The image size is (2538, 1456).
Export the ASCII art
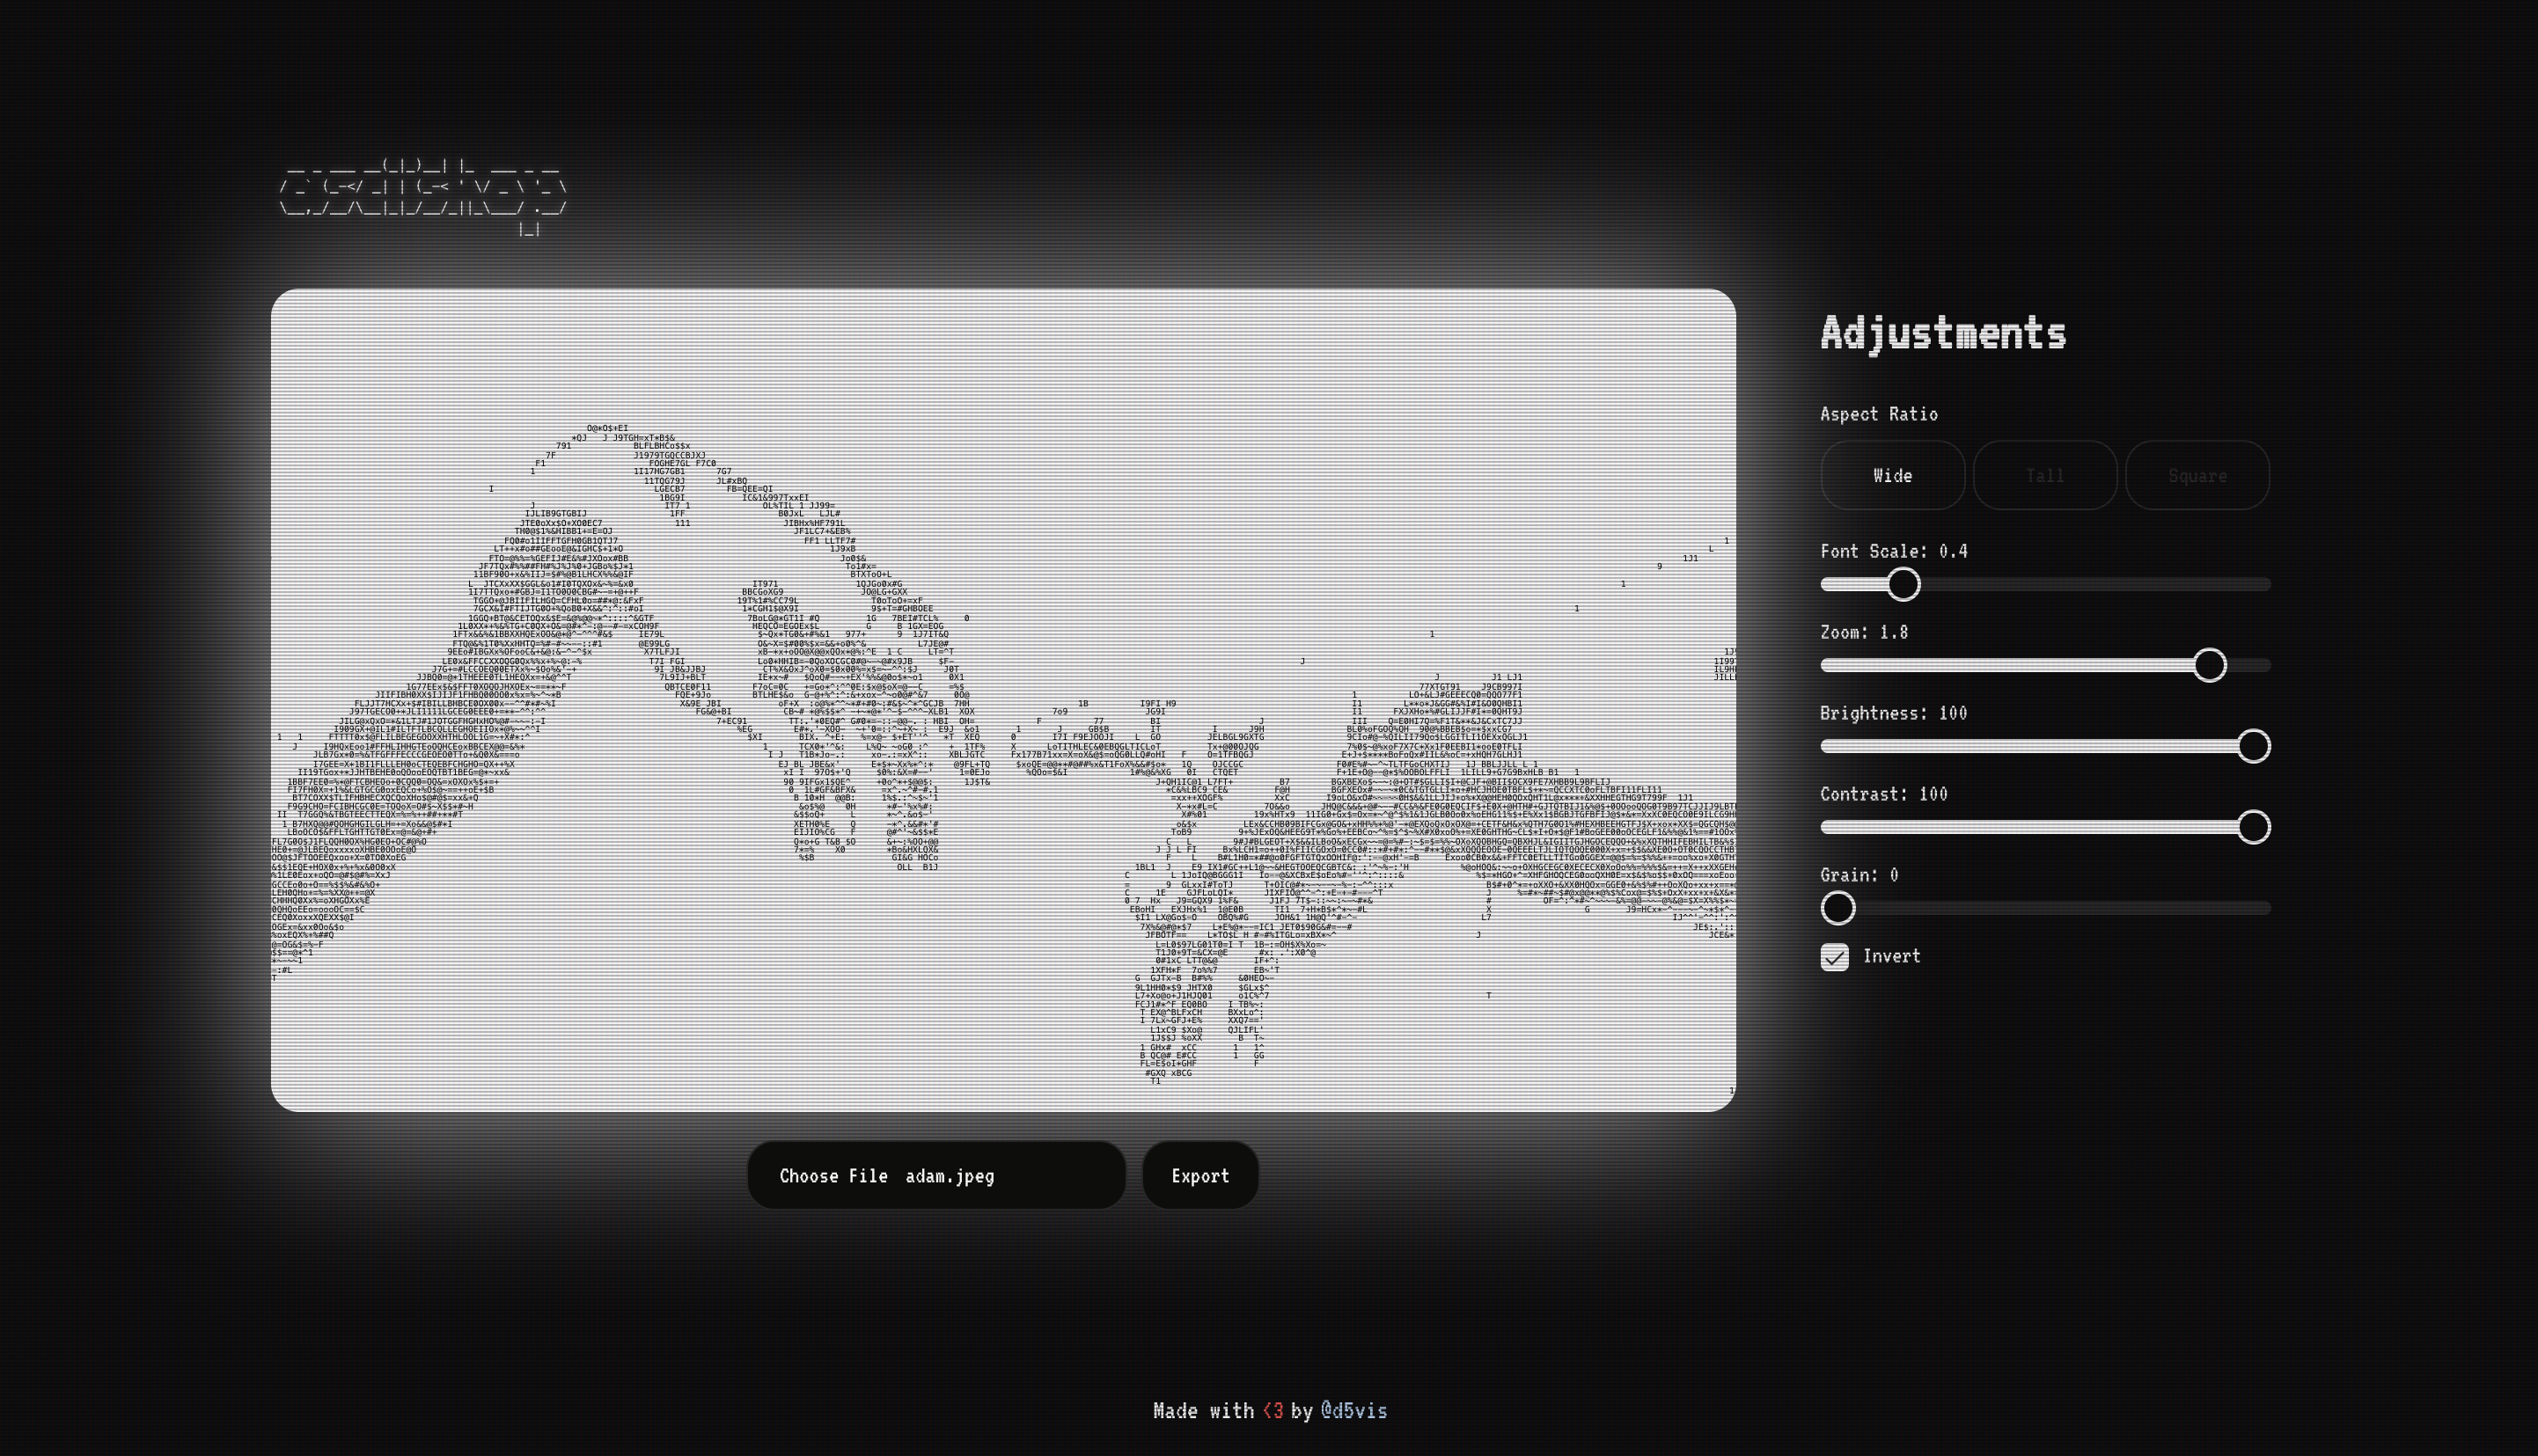(1200, 1175)
